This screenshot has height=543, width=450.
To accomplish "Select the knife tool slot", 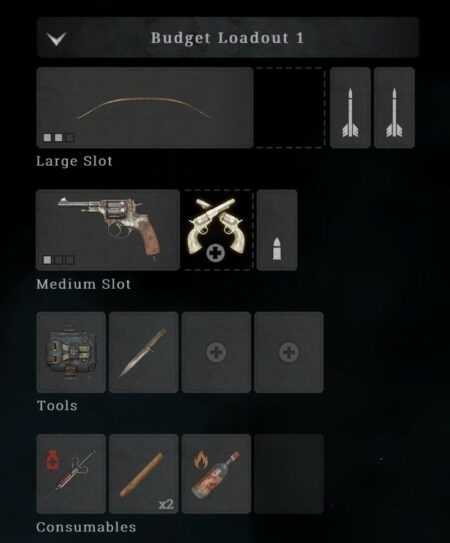I will pyautogui.click(x=144, y=352).
